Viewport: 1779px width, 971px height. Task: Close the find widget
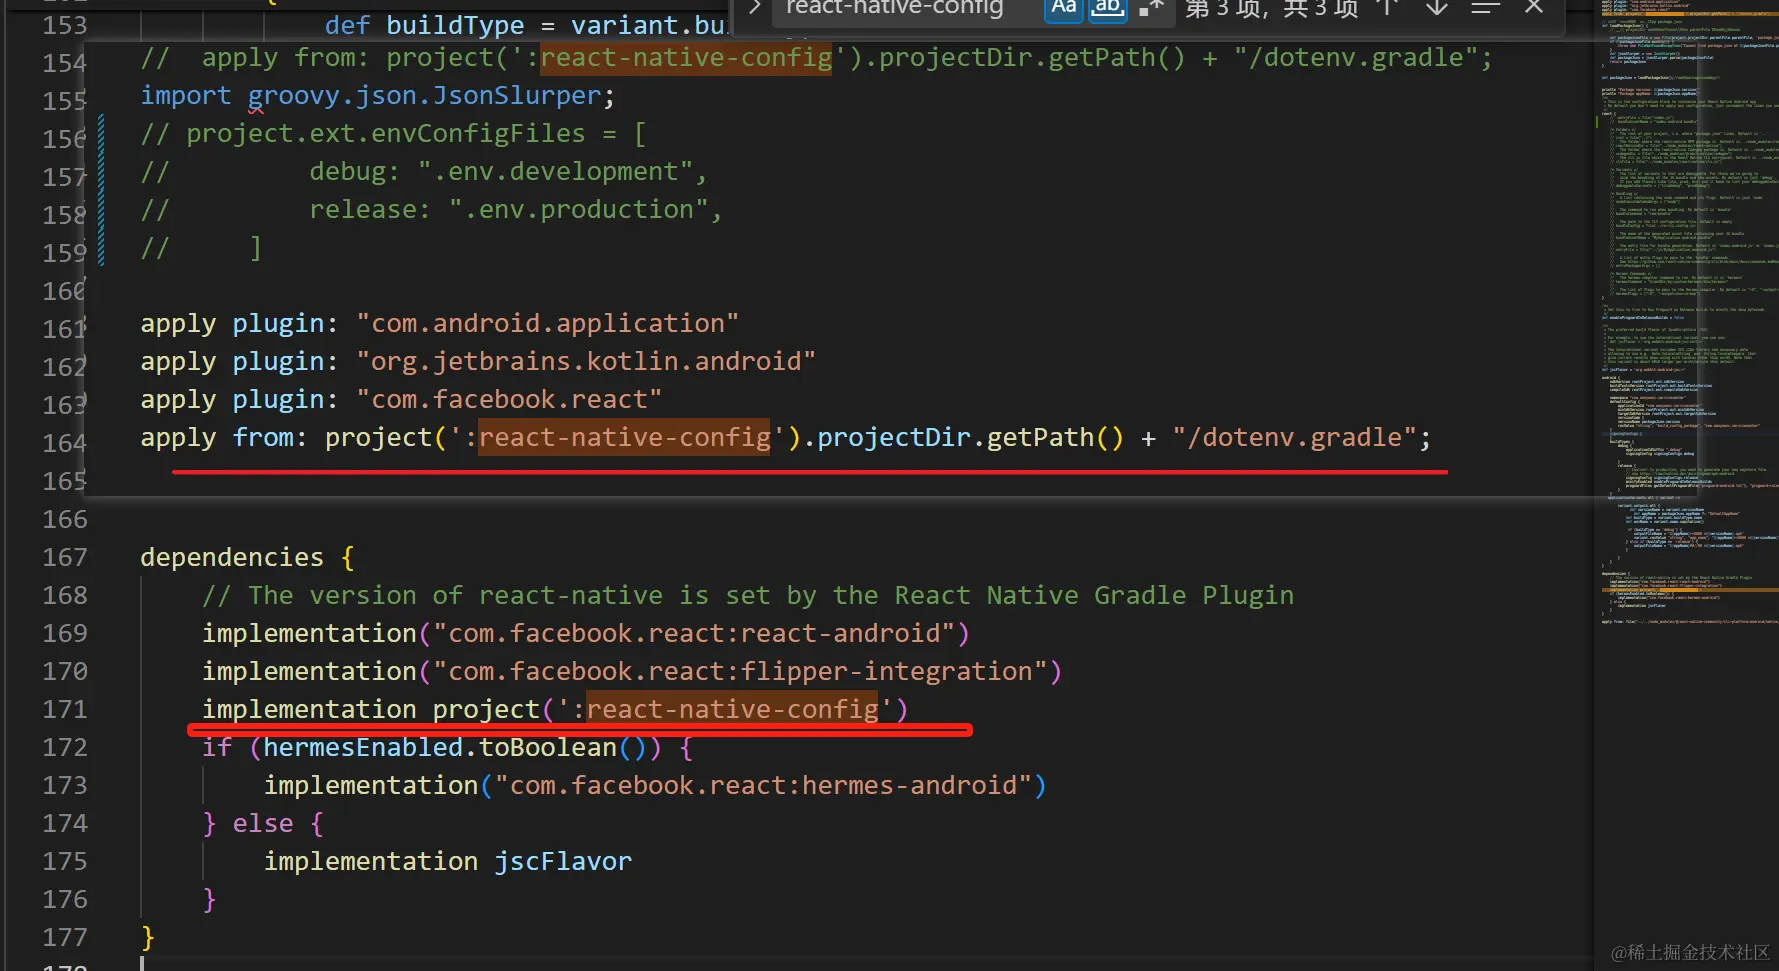[x=1534, y=8]
